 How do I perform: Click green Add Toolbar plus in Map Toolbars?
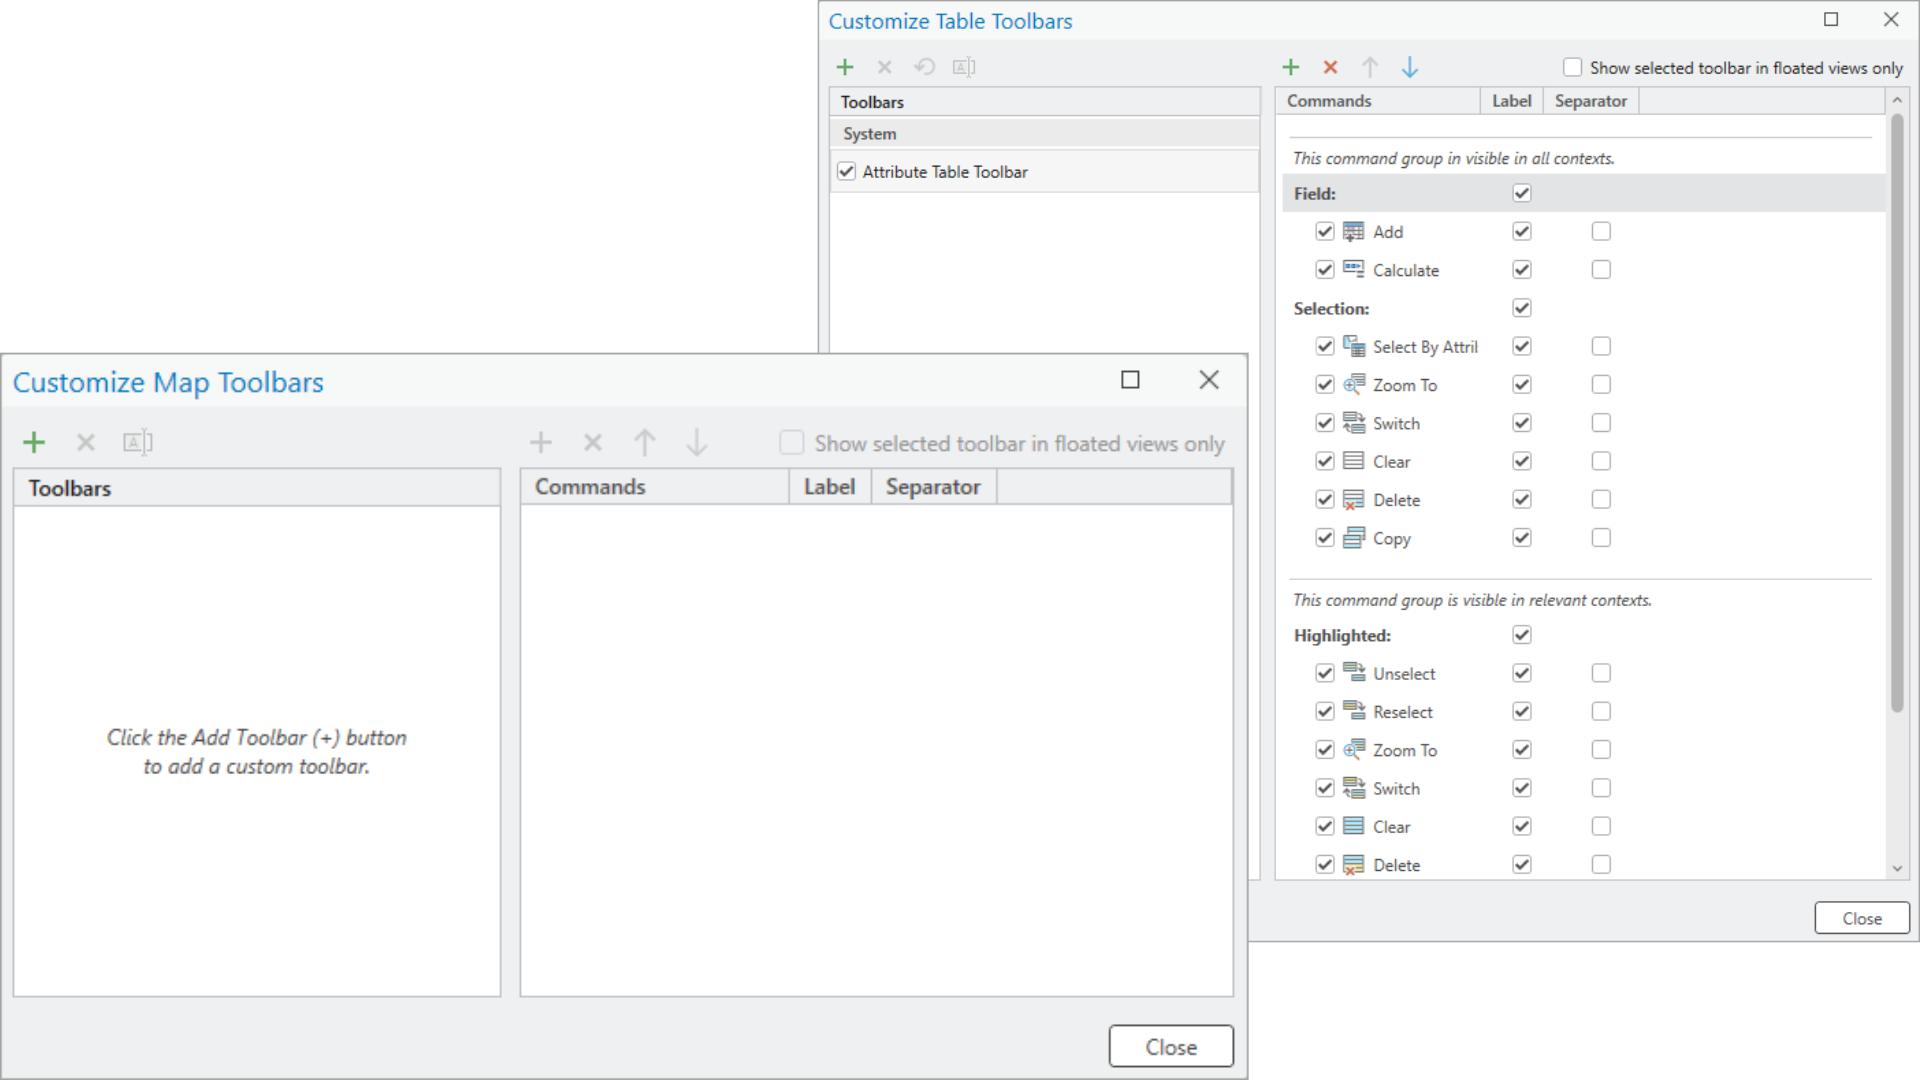pyautogui.click(x=34, y=442)
